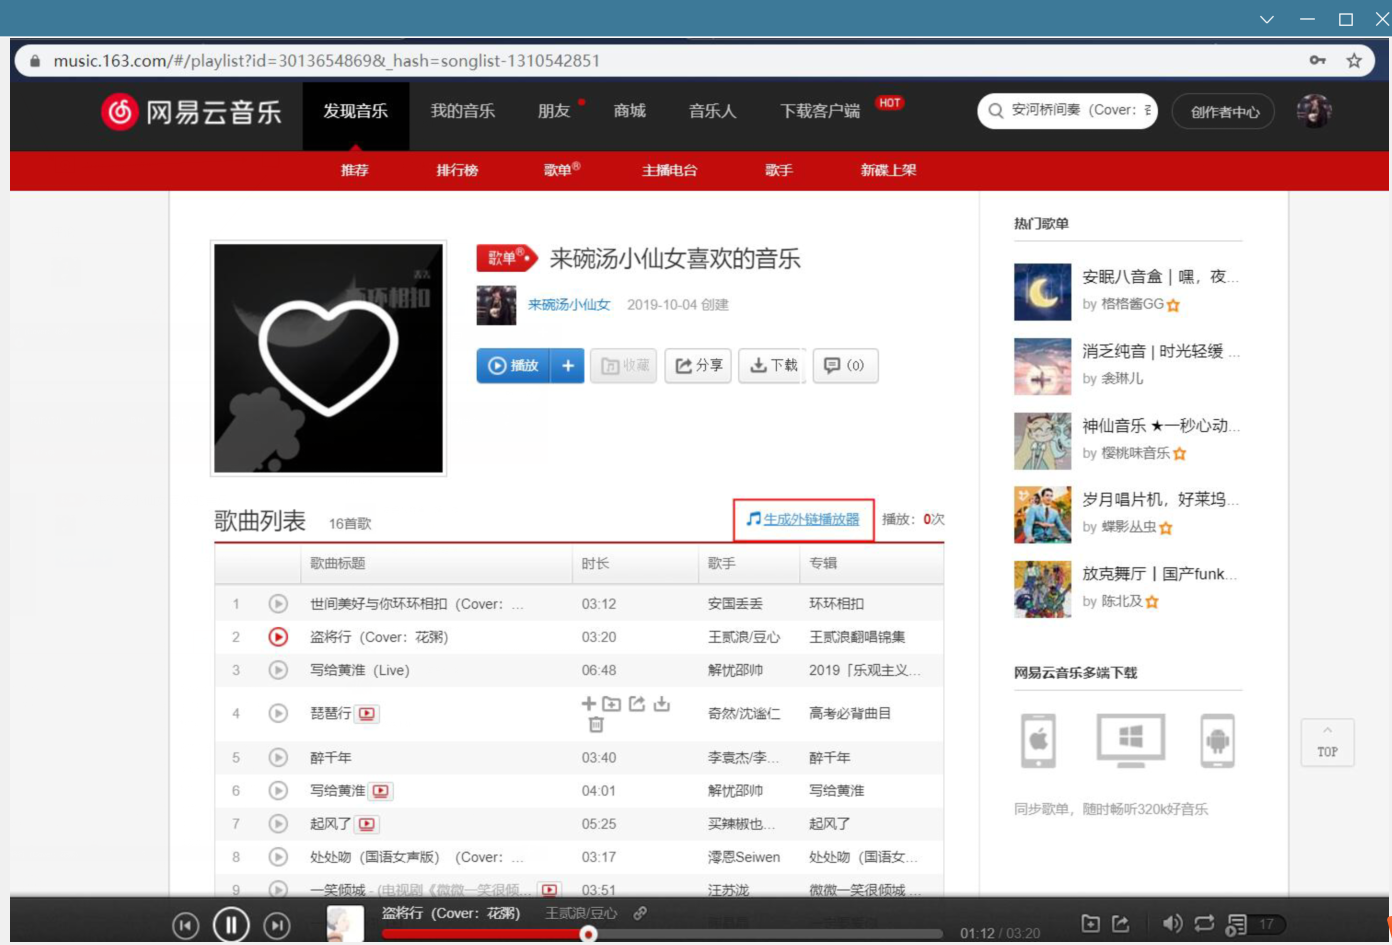Viewport: 1392px width, 945px height.
Task: Open MV icon next to 起风了
Action: tap(367, 825)
